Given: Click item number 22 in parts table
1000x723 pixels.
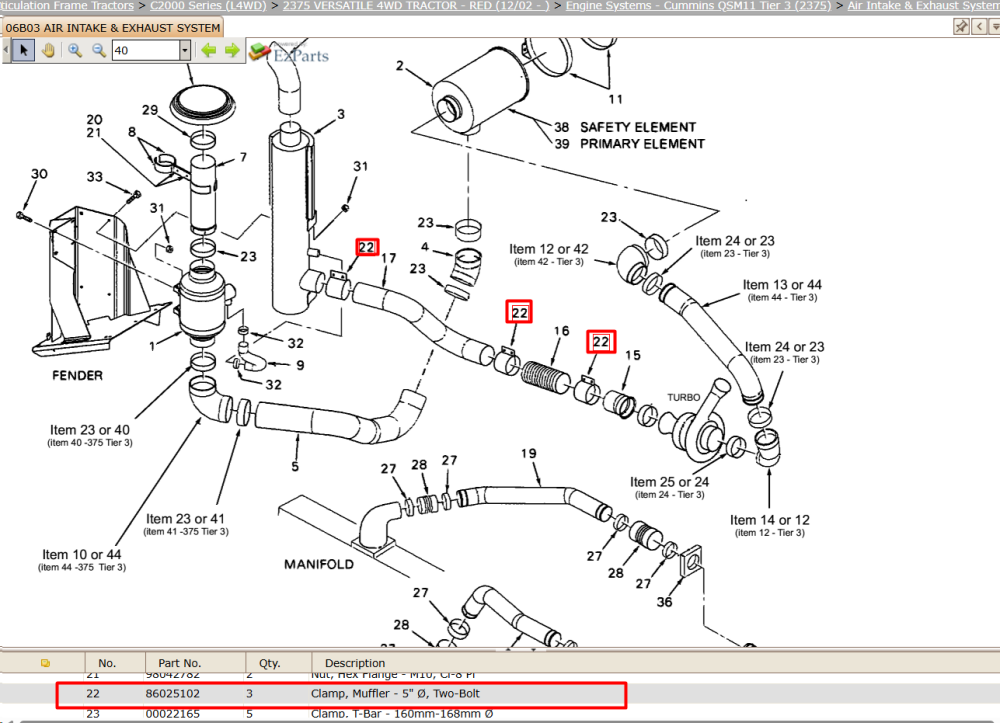Looking at the screenshot, I should tap(93, 694).
